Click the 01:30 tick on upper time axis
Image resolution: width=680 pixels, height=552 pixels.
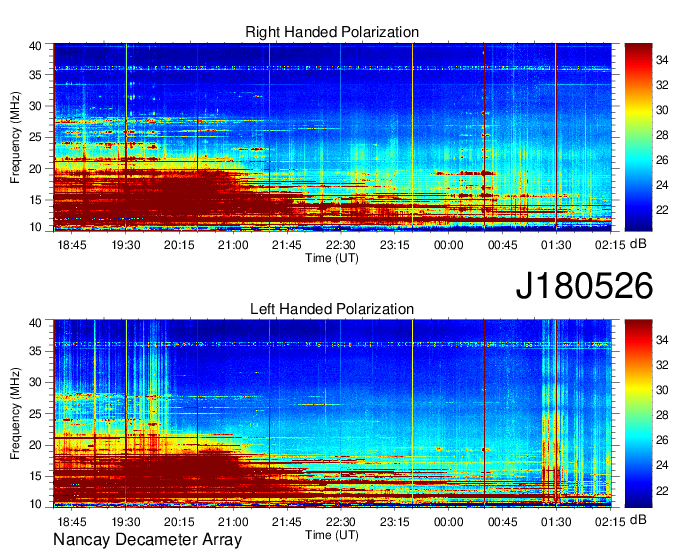556,245
